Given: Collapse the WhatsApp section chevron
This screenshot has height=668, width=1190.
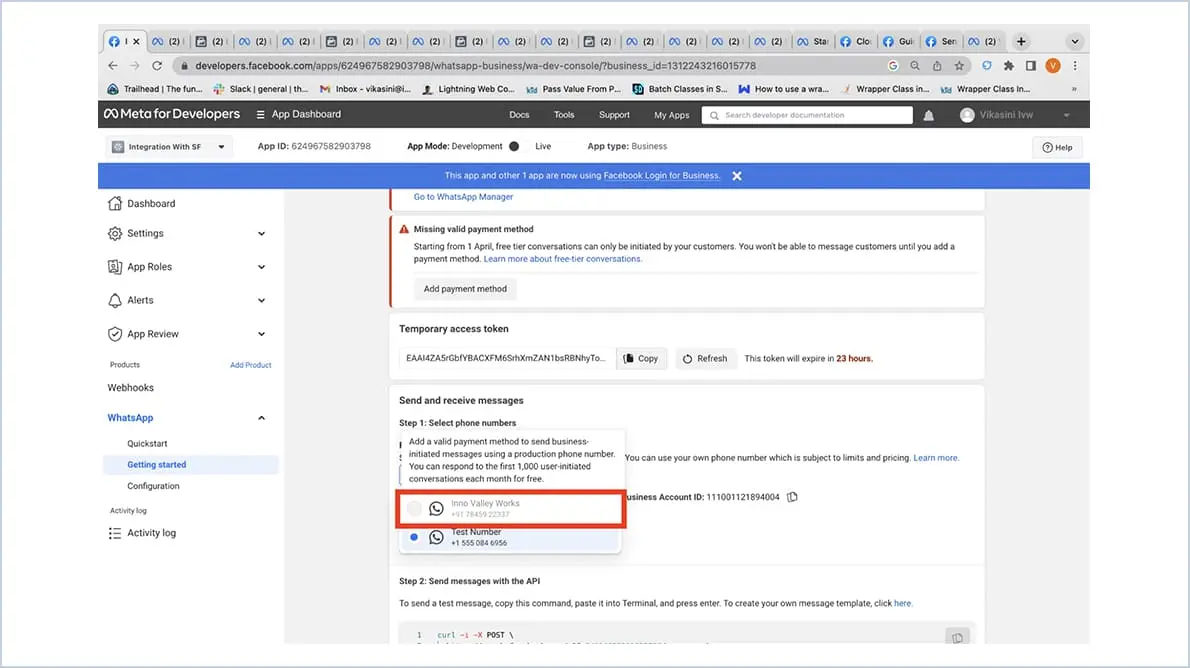Looking at the screenshot, I should pyautogui.click(x=261, y=418).
